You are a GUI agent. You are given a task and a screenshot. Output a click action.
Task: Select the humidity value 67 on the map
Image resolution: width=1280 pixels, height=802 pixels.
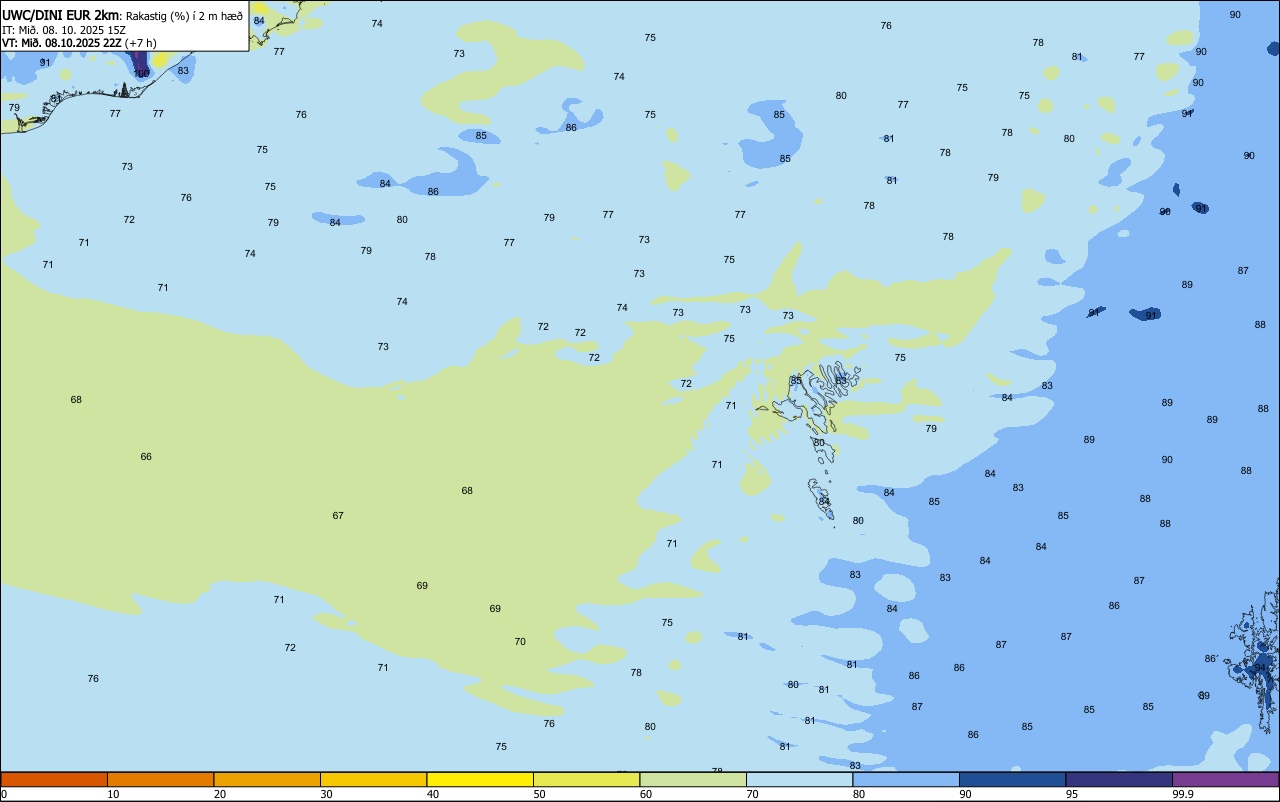pyautogui.click(x=338, y=516)
